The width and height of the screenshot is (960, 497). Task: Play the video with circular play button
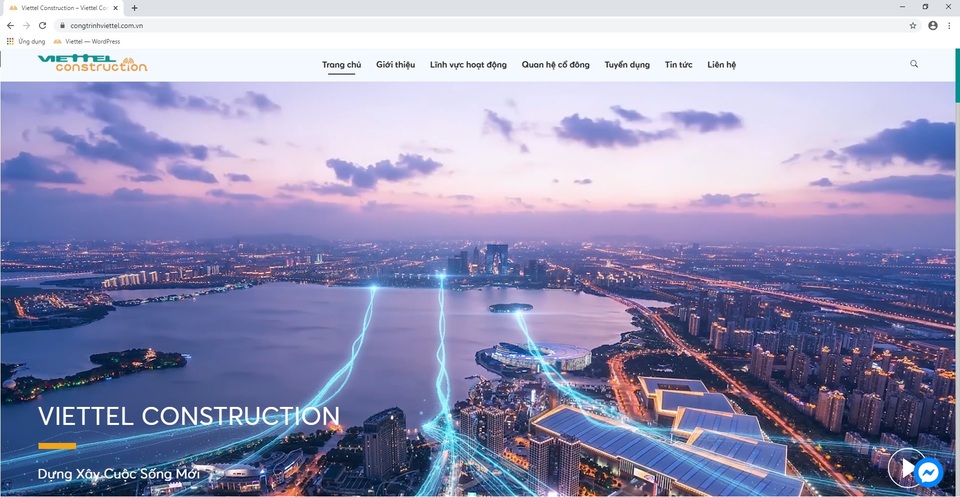click(907, 468)
